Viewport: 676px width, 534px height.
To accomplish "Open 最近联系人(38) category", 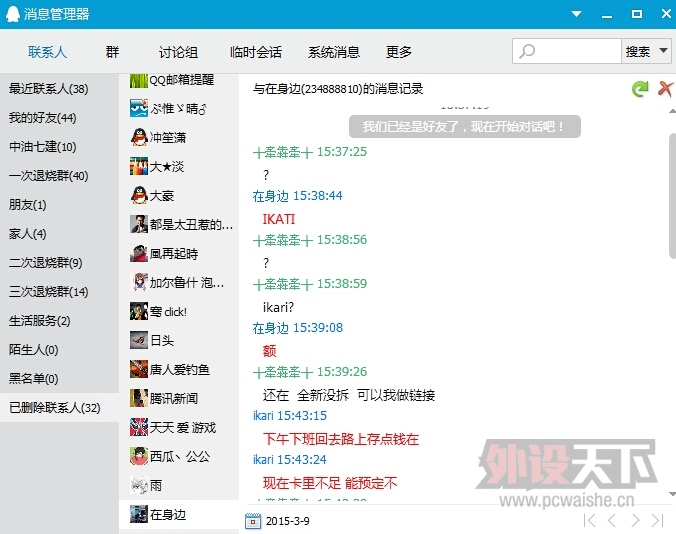I will (48, 89).
